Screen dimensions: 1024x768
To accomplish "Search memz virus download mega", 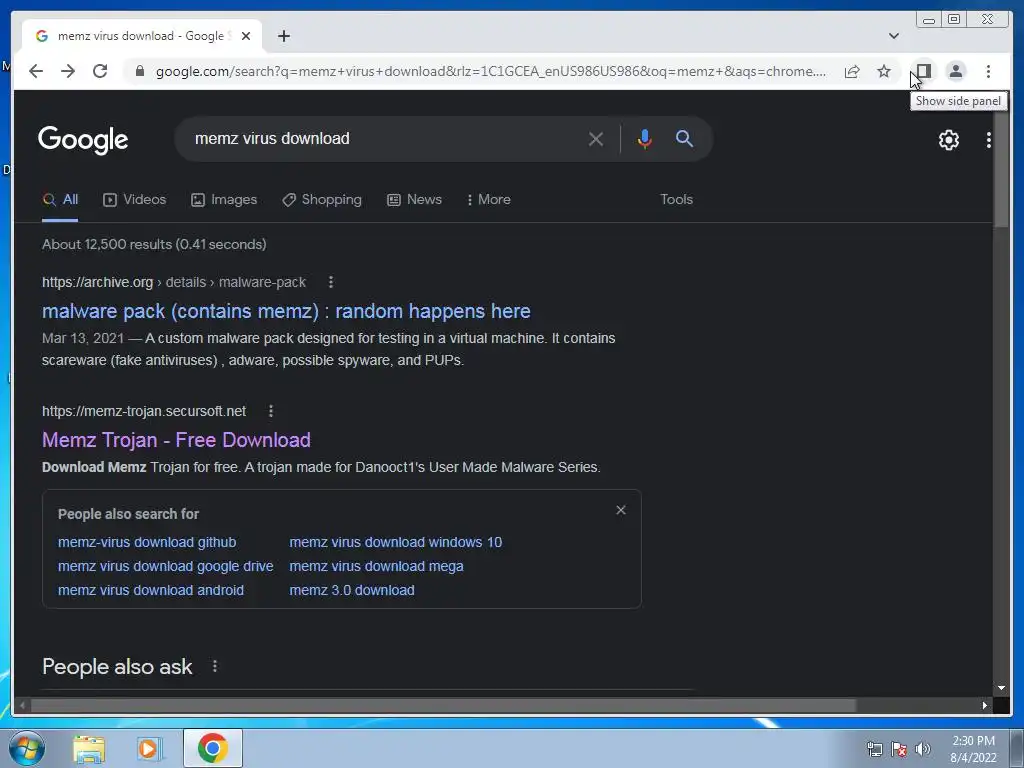I will (x=376, y=566).
